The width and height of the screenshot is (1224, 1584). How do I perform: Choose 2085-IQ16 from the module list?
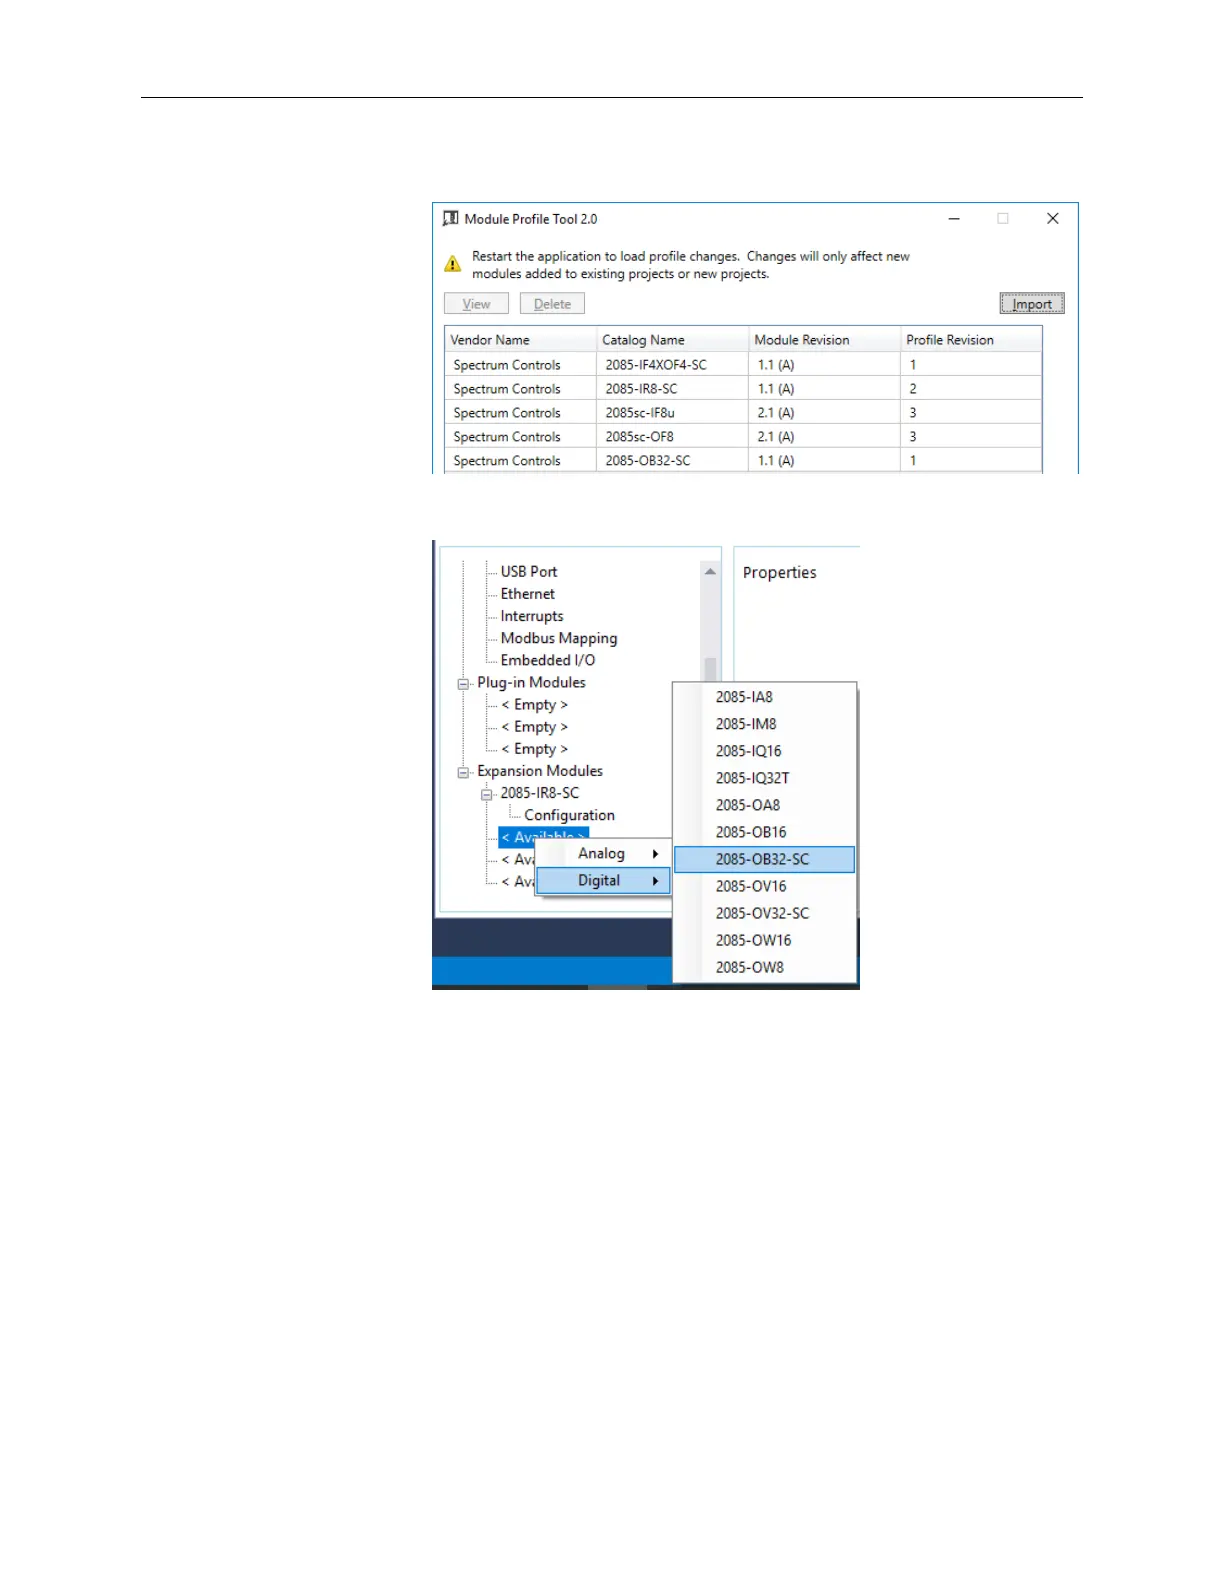[764, 751]
